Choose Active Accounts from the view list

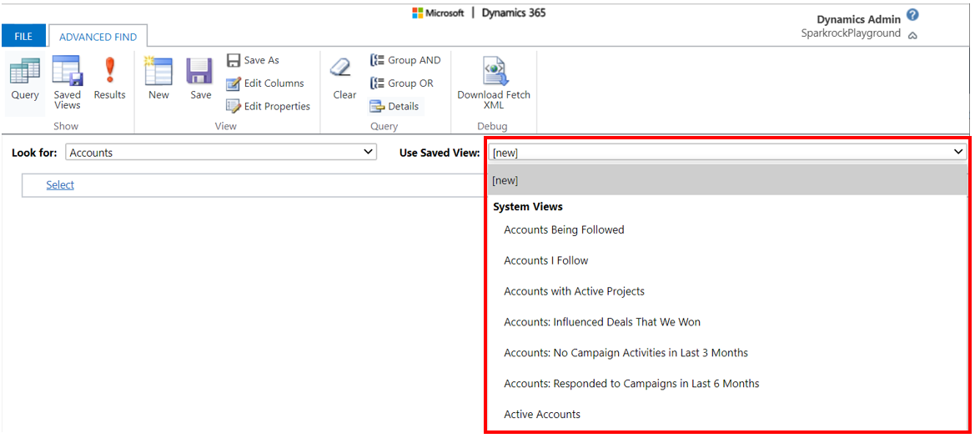click(542, 414)
